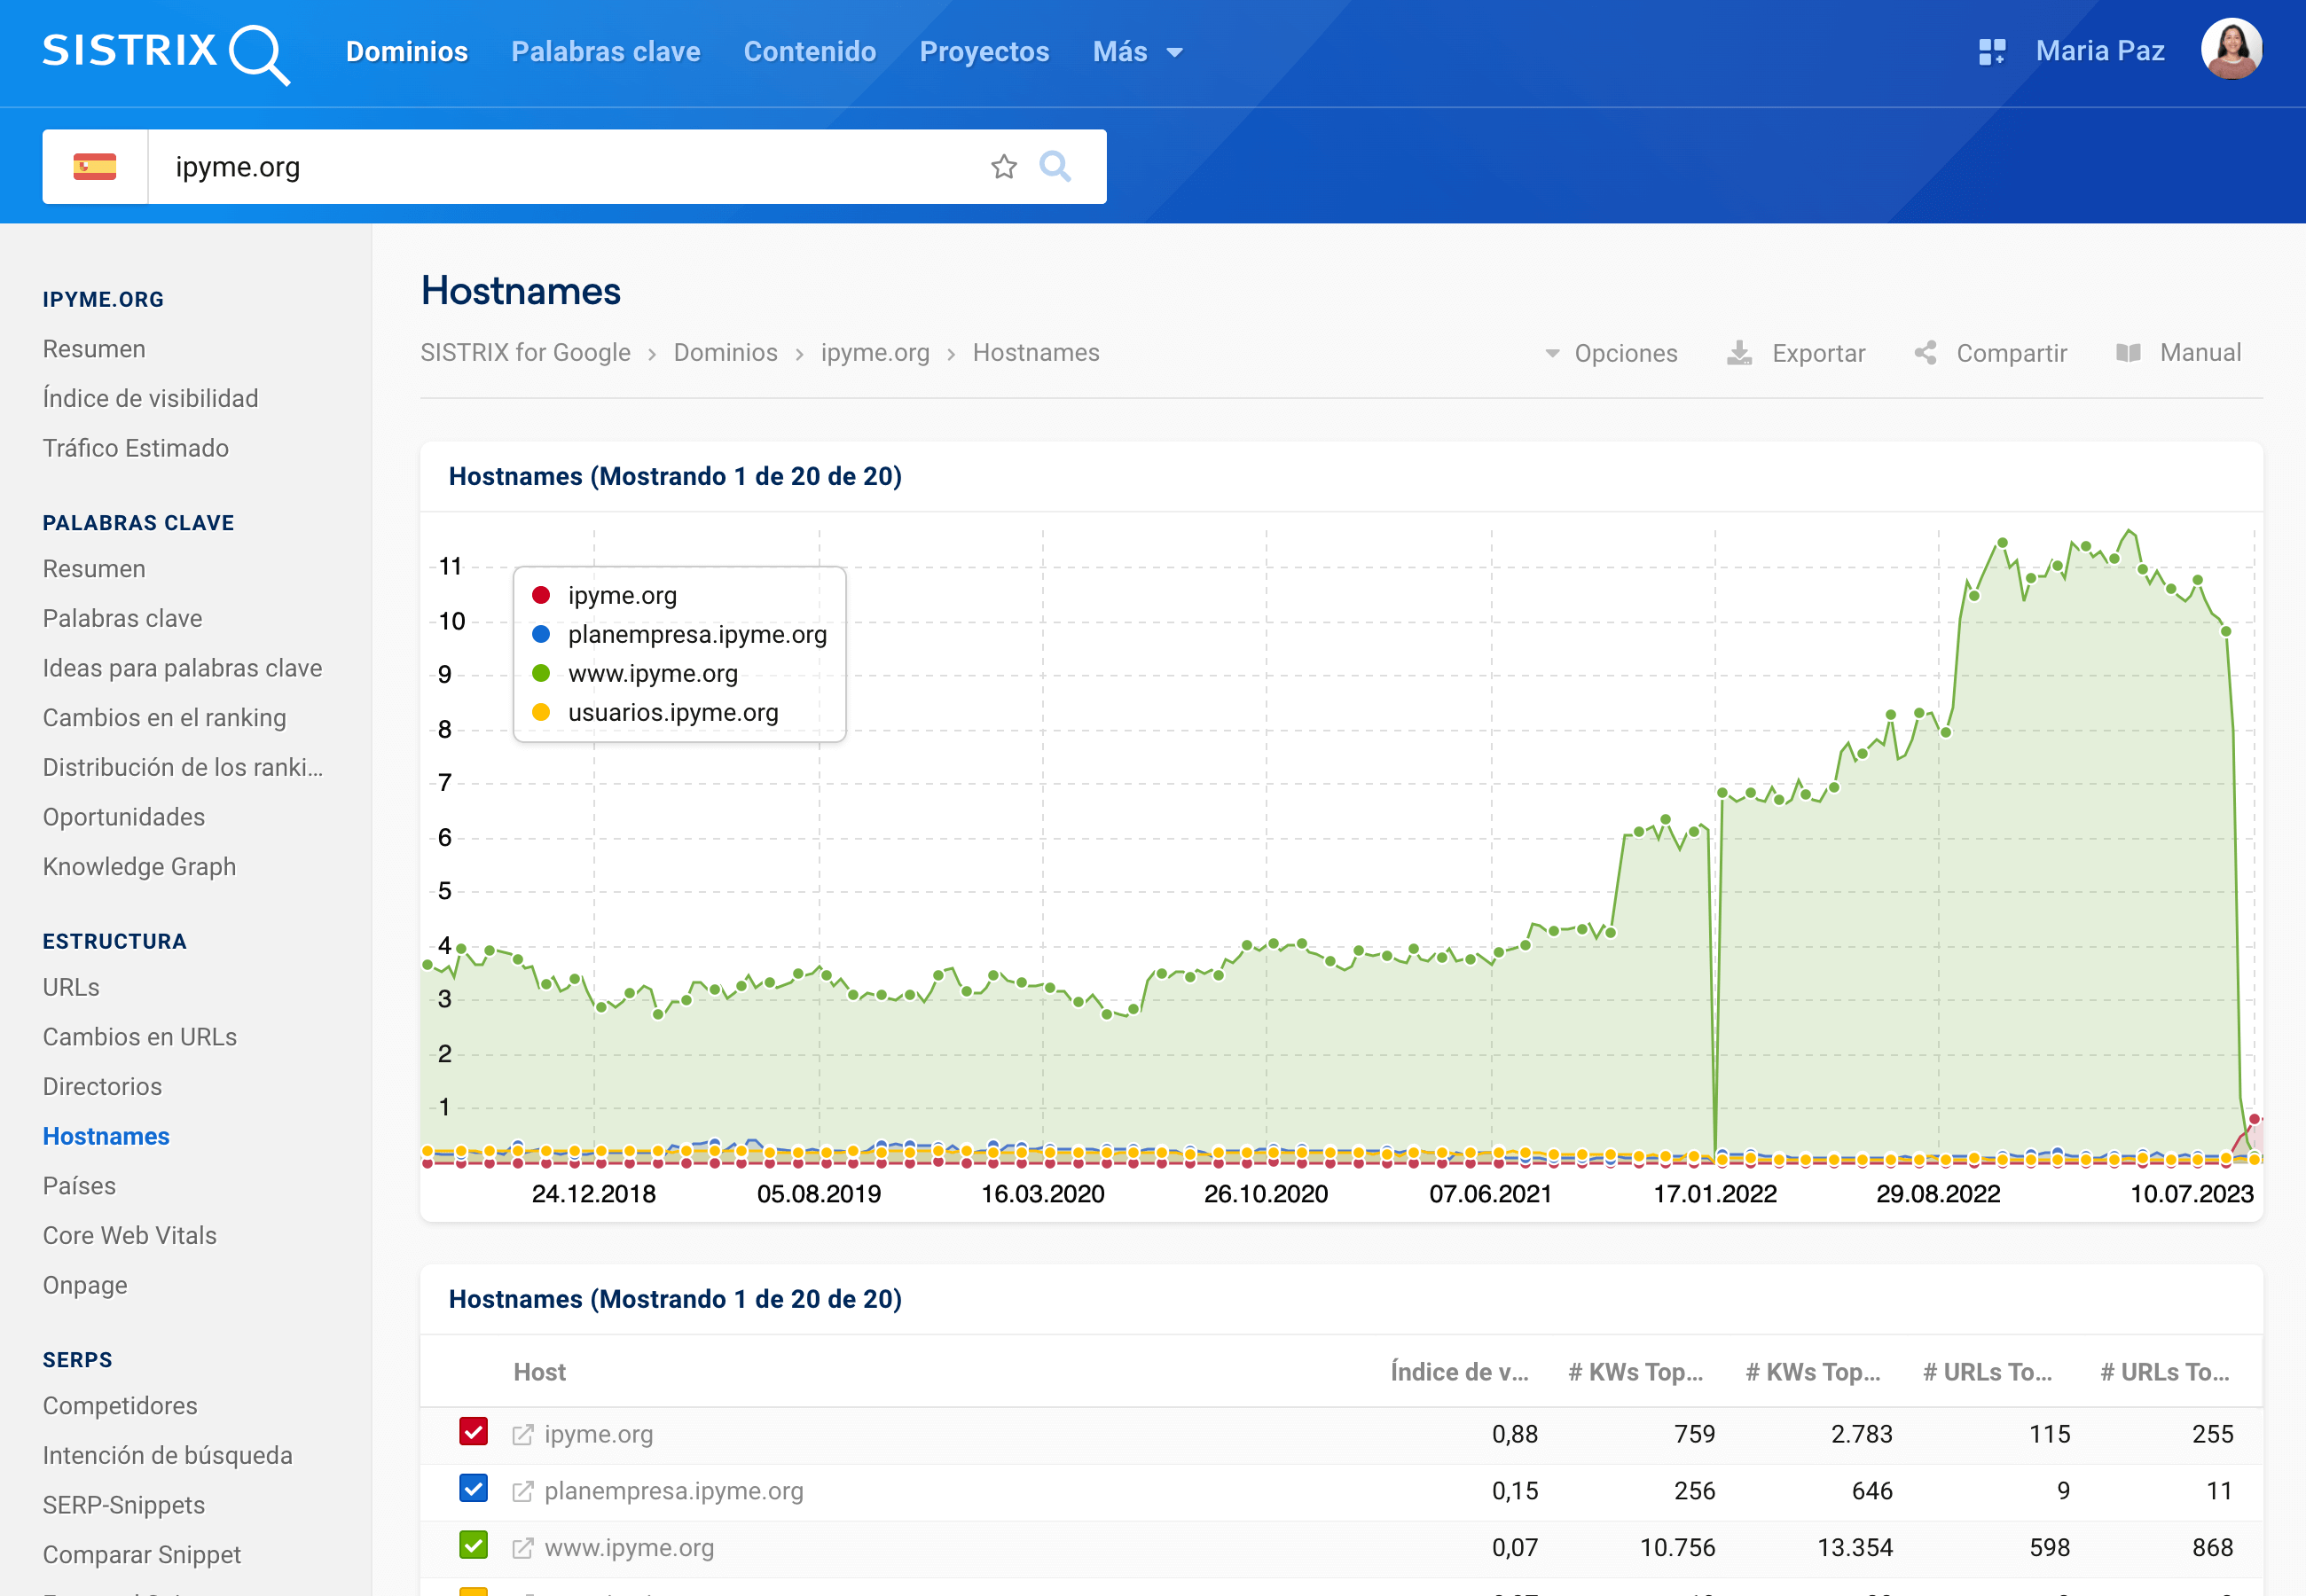Screen dimensions: 2306x1596
Task: Click www.ipyme.org green legend dot in chart
Action: tap(541, 673)
